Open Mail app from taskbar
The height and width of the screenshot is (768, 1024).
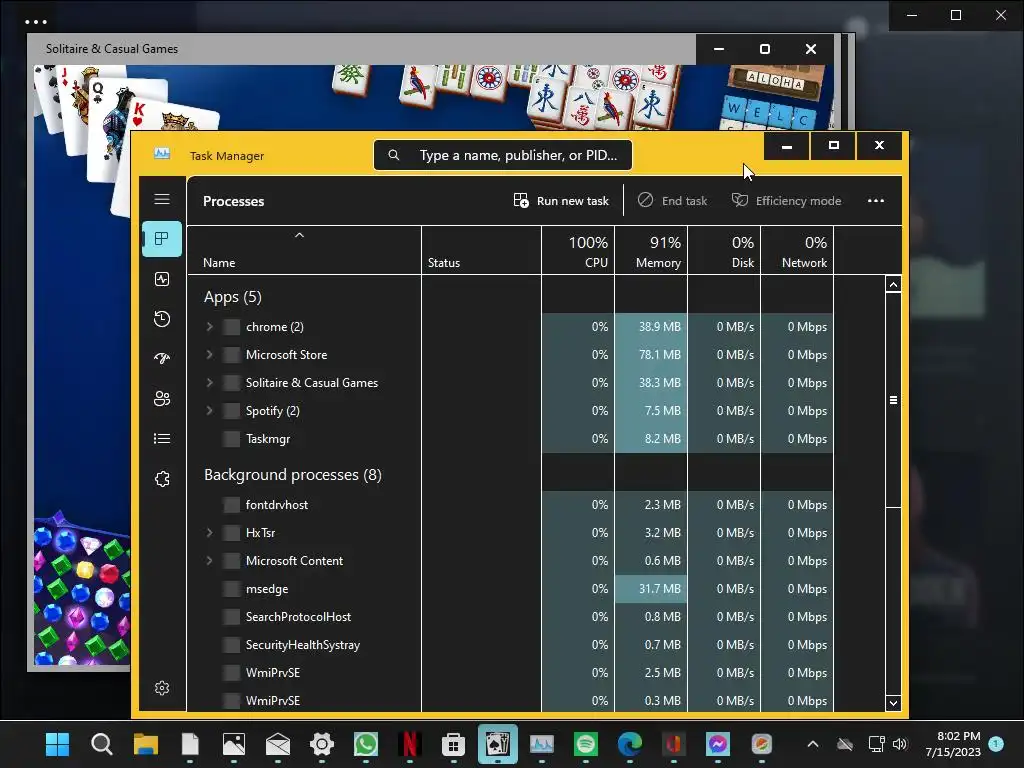(278, 744)
